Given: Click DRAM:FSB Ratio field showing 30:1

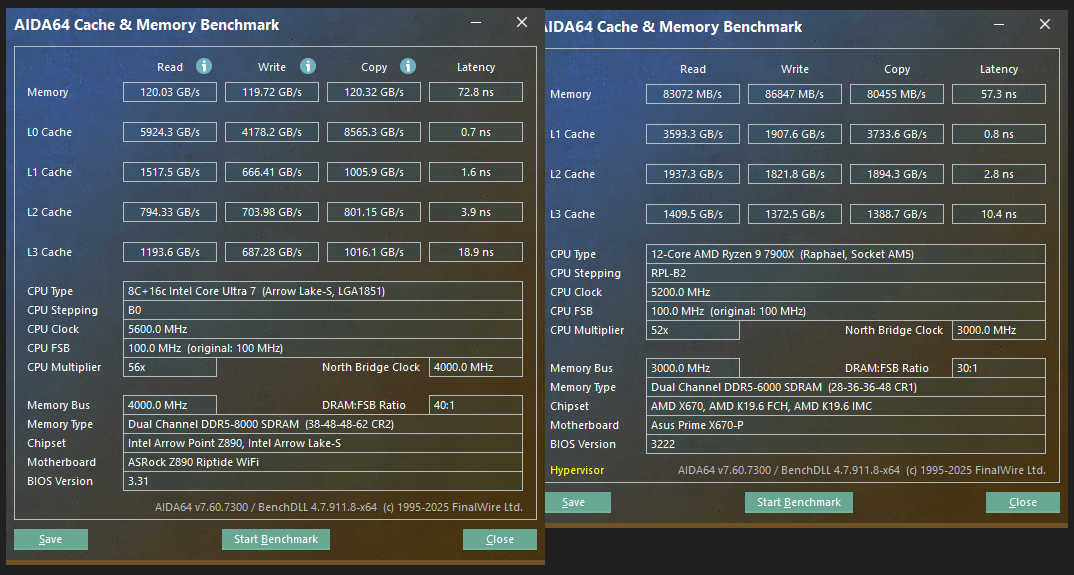Looking at the screenshot, I should point(999,368).
